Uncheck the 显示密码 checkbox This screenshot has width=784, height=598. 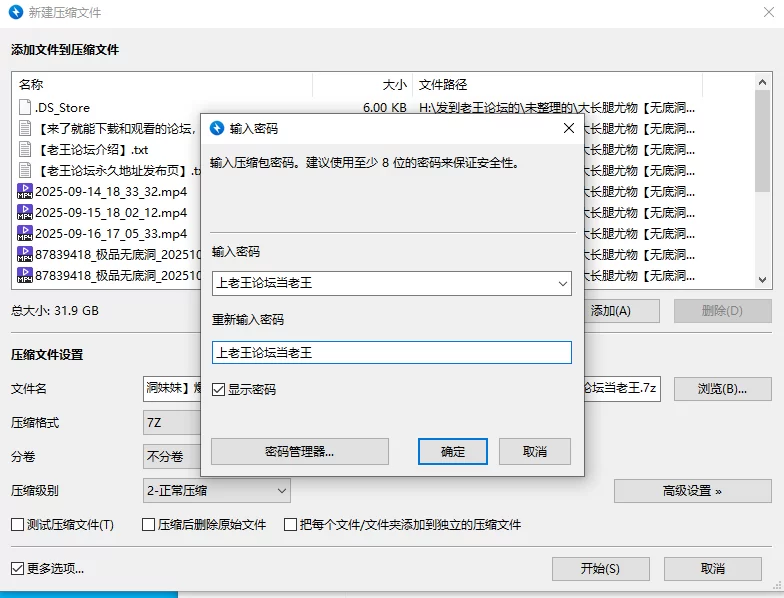[219, 390]
